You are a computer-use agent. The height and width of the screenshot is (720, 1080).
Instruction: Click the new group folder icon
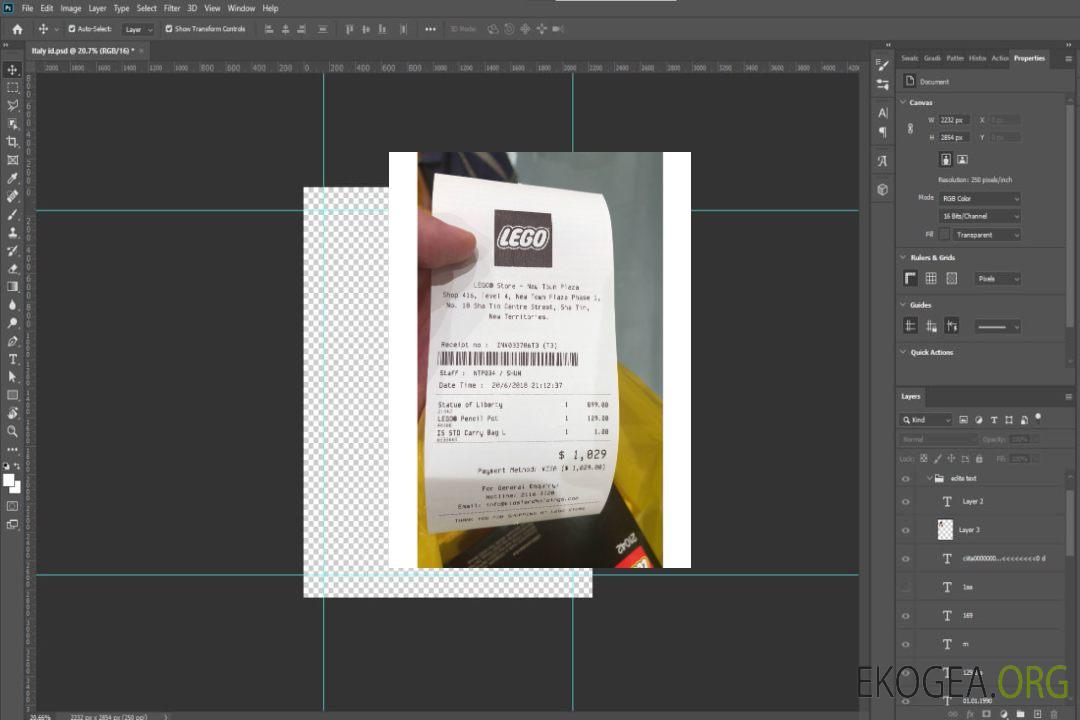coord(1020,714)
